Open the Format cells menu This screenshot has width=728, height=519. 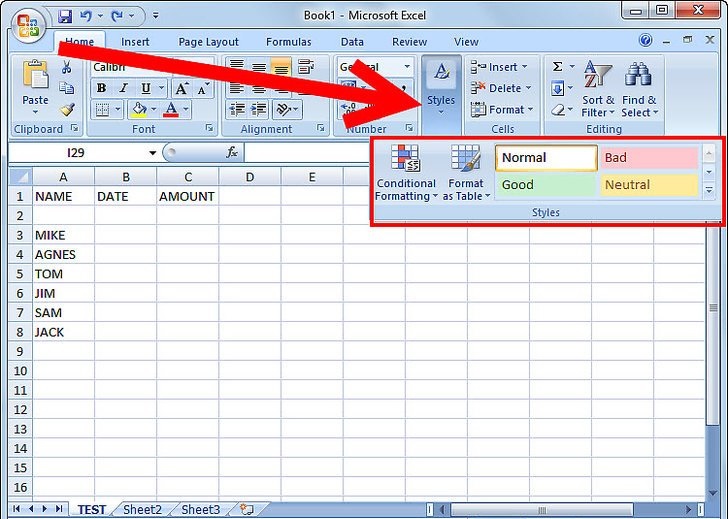pyautogui.click(x=502, y=110)
